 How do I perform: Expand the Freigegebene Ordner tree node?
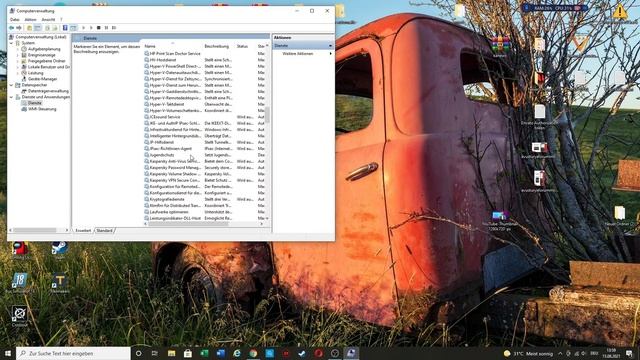18,61
